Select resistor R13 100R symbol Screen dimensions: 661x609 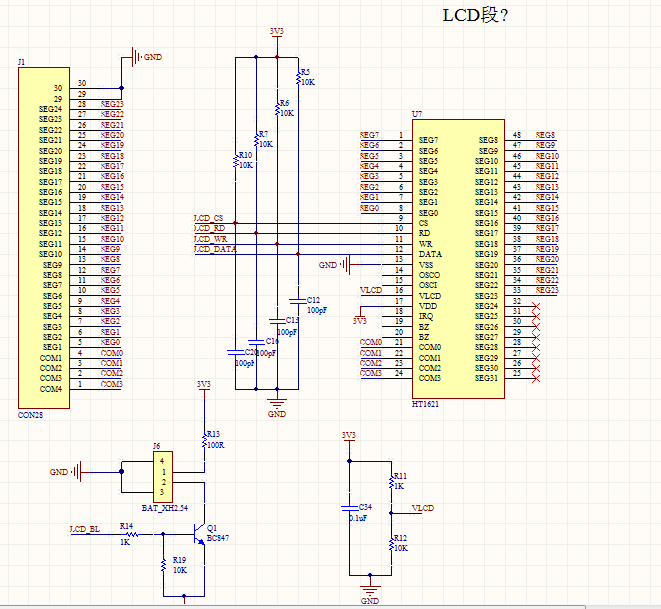pyautogui.click(x=204, y=441)
